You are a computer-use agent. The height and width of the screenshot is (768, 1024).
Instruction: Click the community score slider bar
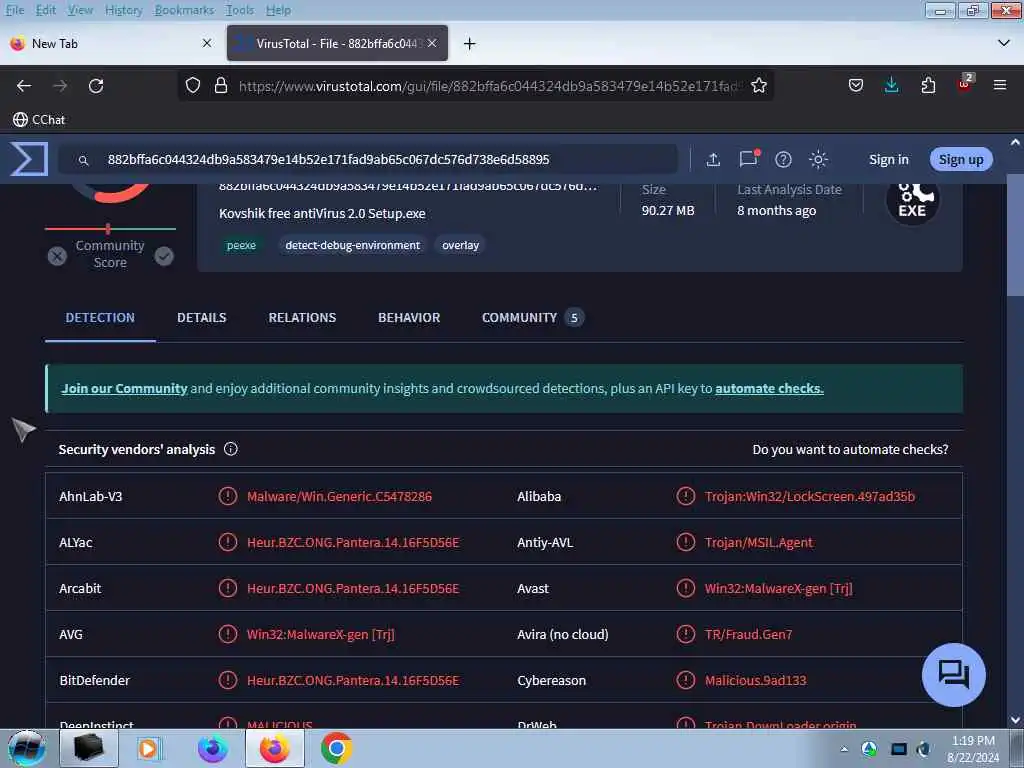pyautogui.click(x=110, y=229)
